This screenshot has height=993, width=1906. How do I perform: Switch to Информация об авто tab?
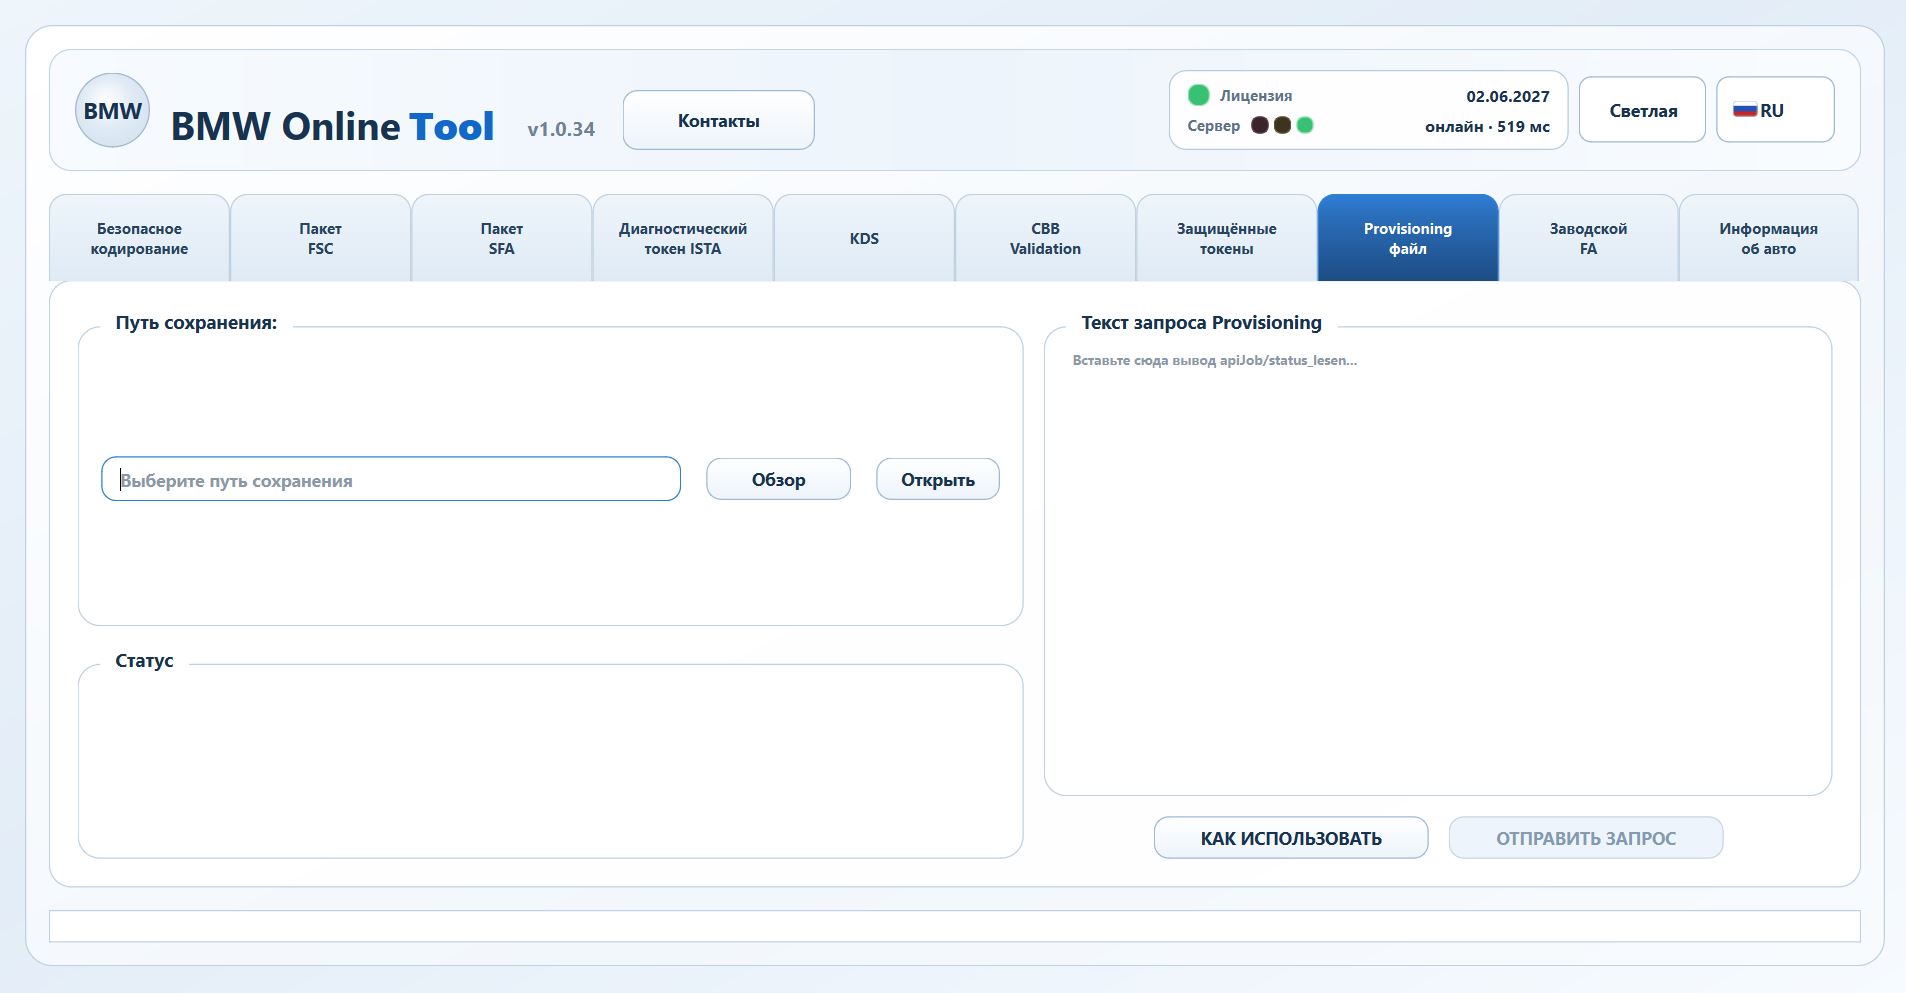tap(1768, 238)
